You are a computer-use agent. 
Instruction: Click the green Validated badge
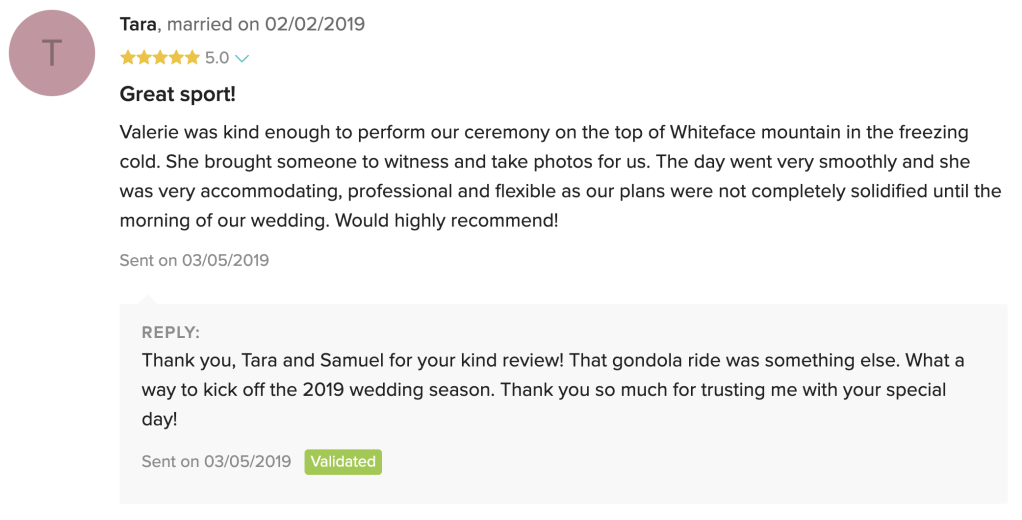(x=343, y=462)
